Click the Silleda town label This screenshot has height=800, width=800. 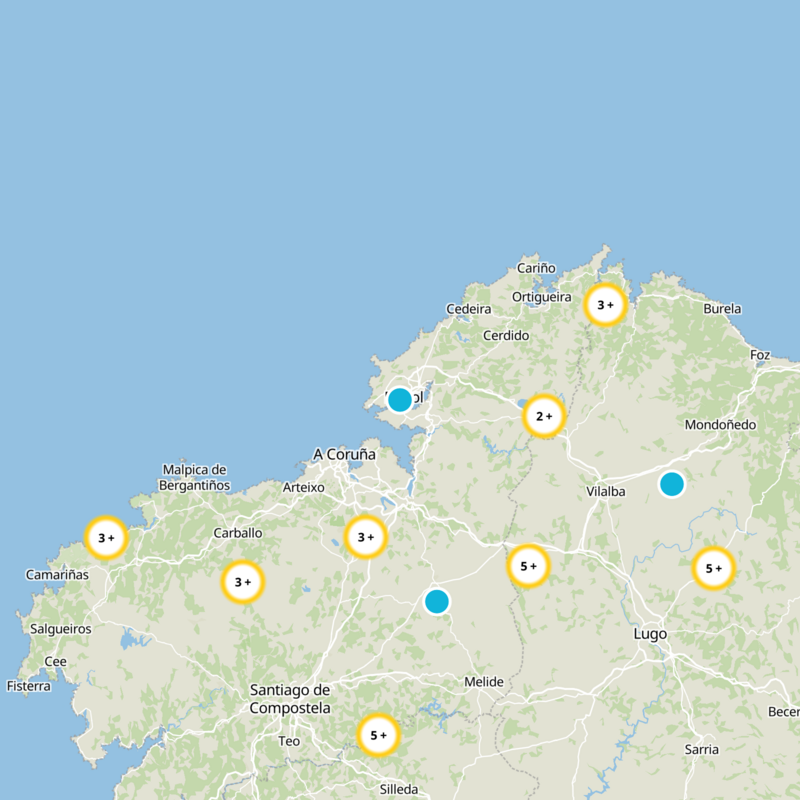click(399, 789)
